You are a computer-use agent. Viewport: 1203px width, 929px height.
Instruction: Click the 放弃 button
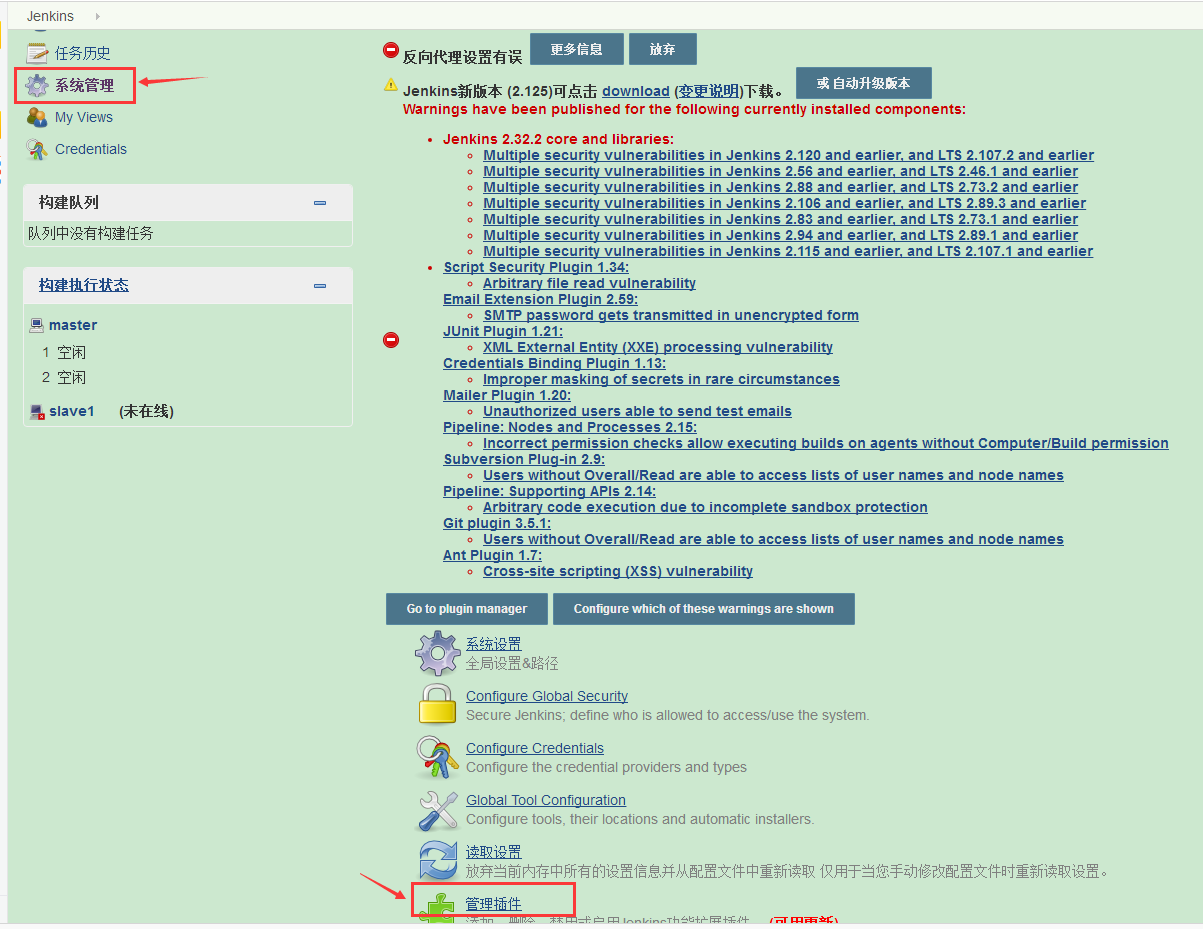click(x=662, y=49)
